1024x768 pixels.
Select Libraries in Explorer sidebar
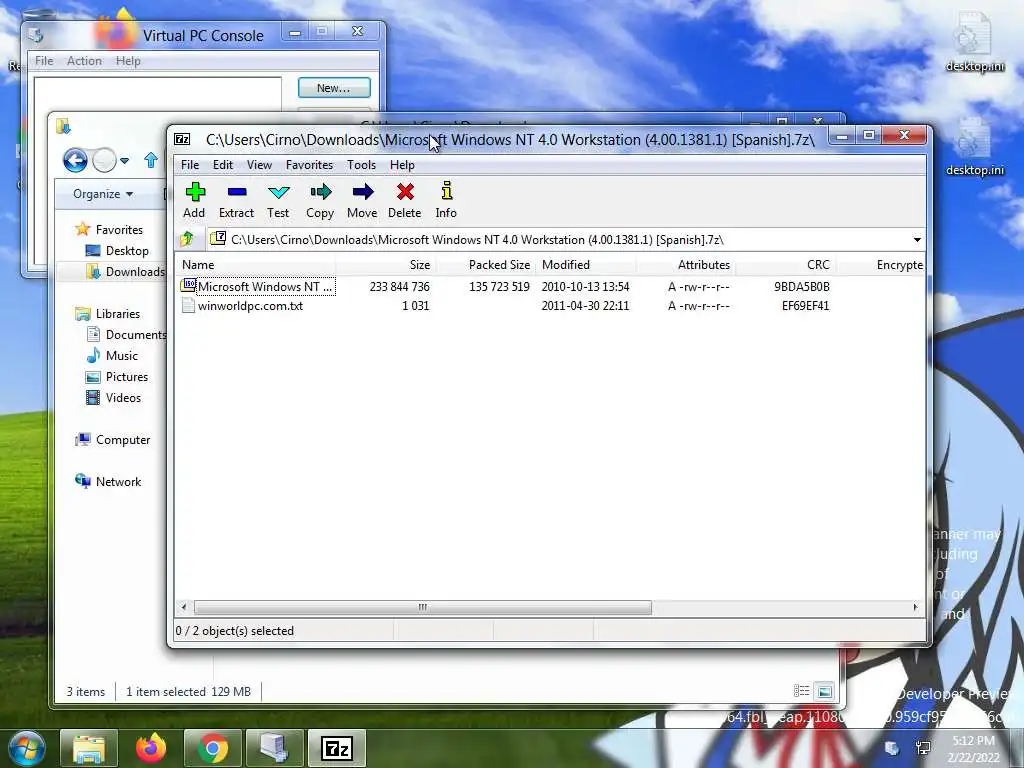(x=108, y=313)
